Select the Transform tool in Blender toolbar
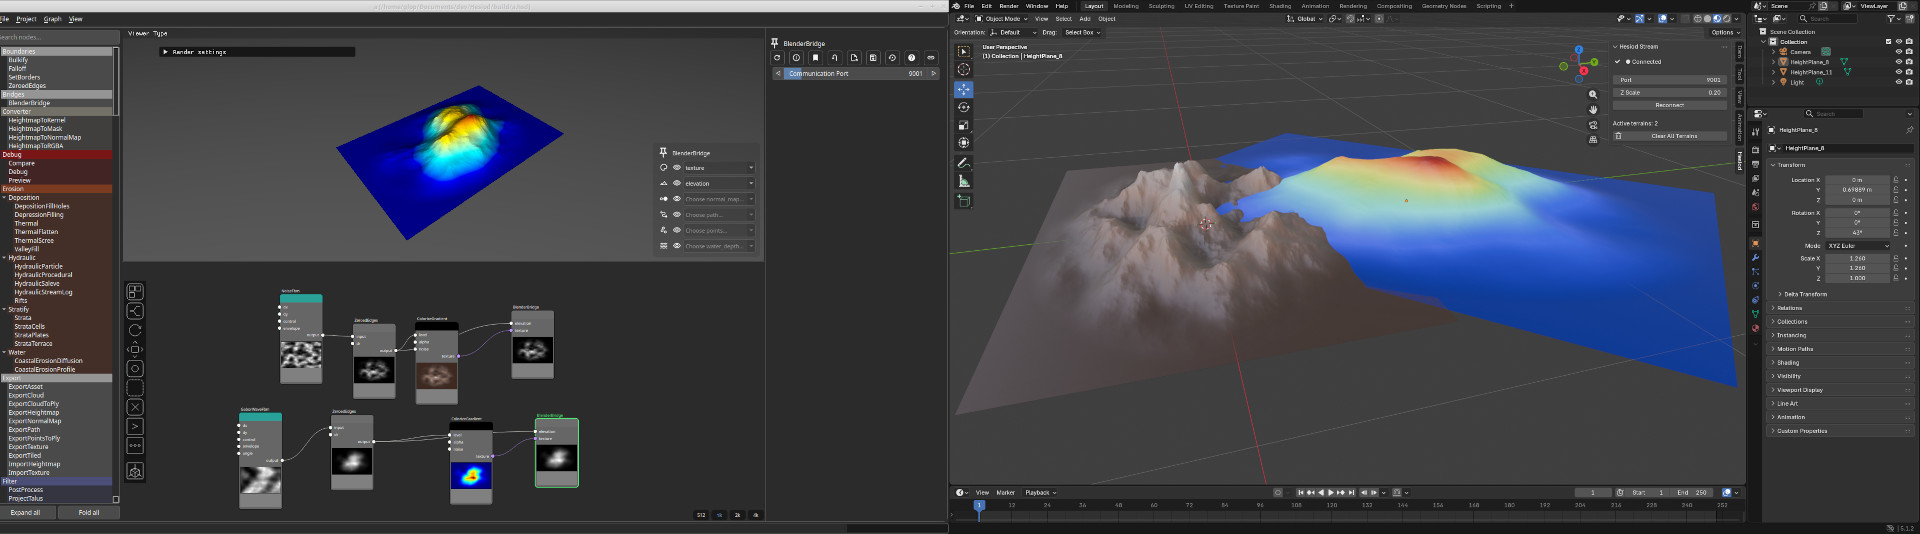This screenshot has width=1920, height=534. pyautogui.click(x=963, y=143)
